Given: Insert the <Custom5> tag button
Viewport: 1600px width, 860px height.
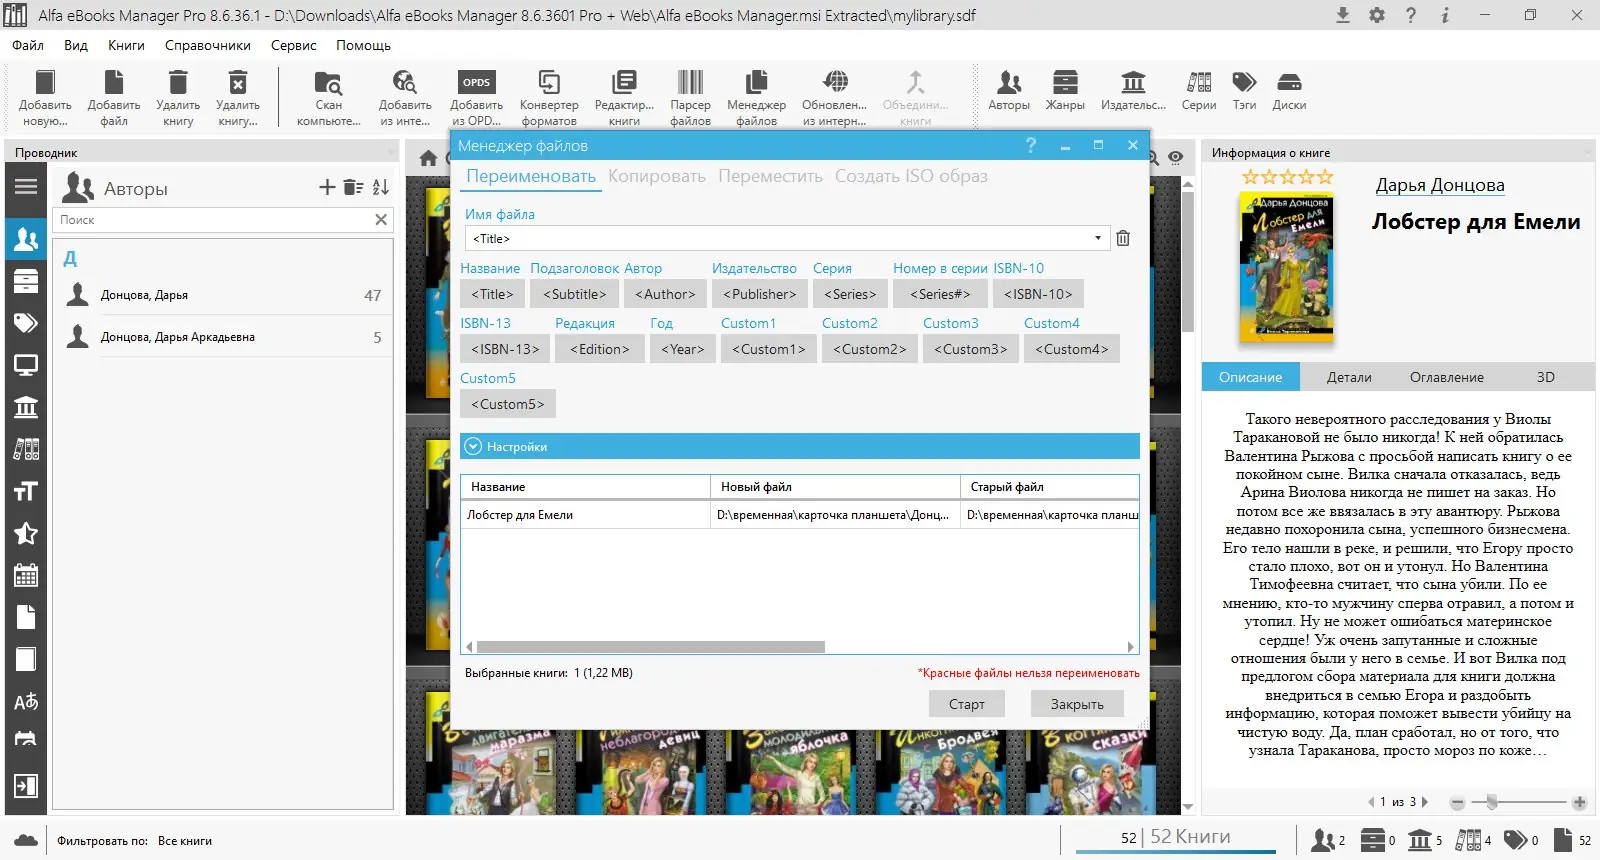Looking at the screenshot, I should tap(508, 404).
